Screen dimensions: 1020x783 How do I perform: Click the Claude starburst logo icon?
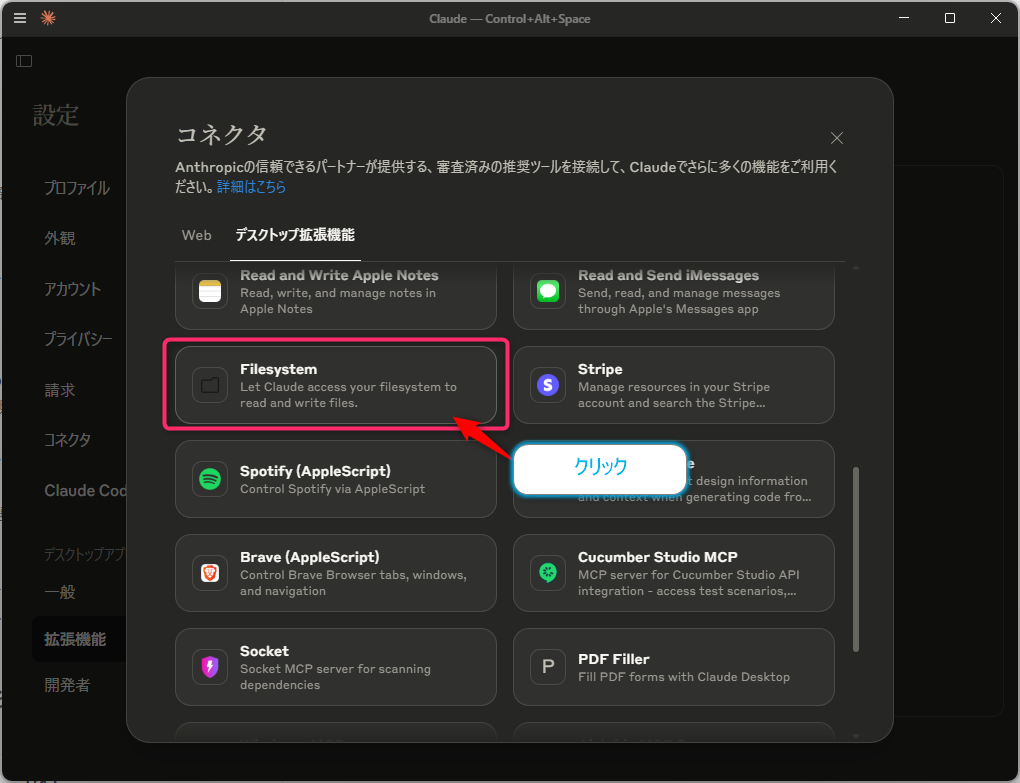[x=48, y=18]
